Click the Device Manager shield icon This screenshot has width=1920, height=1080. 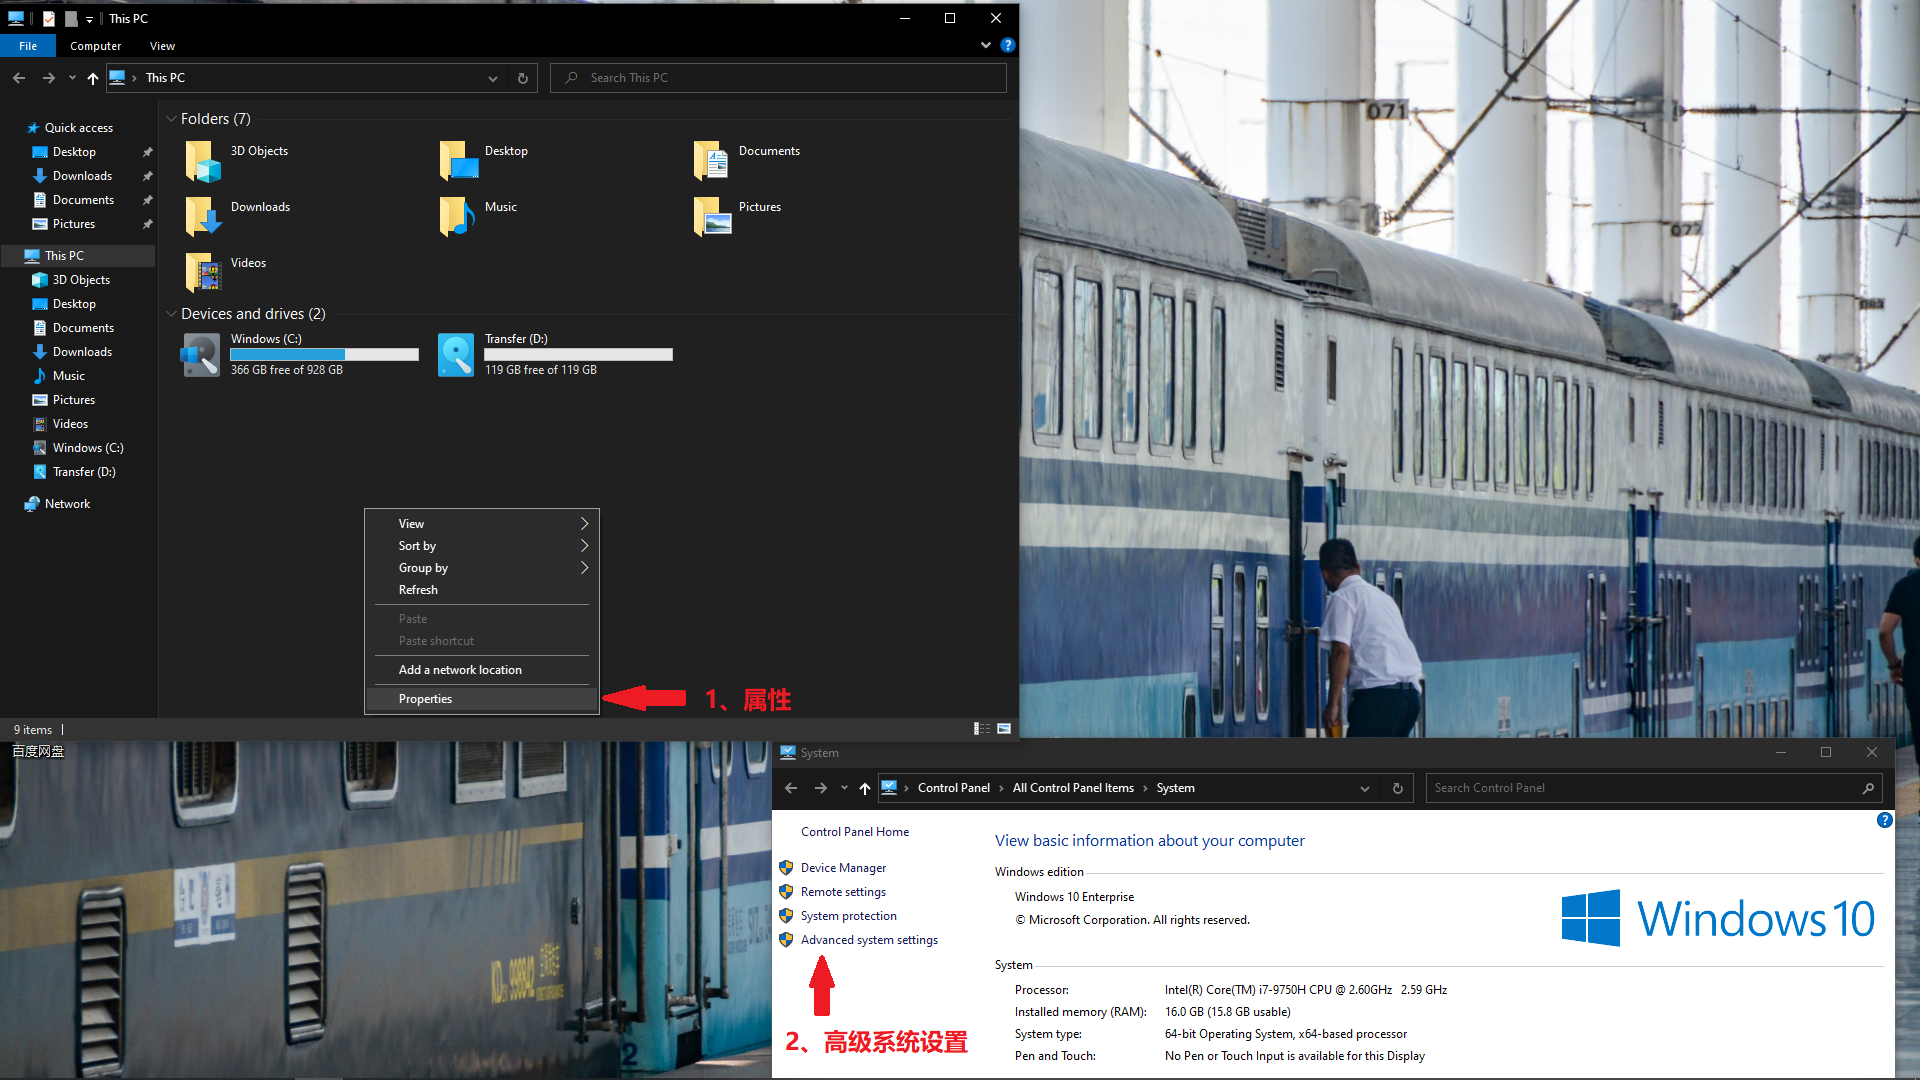click(787, 867)
